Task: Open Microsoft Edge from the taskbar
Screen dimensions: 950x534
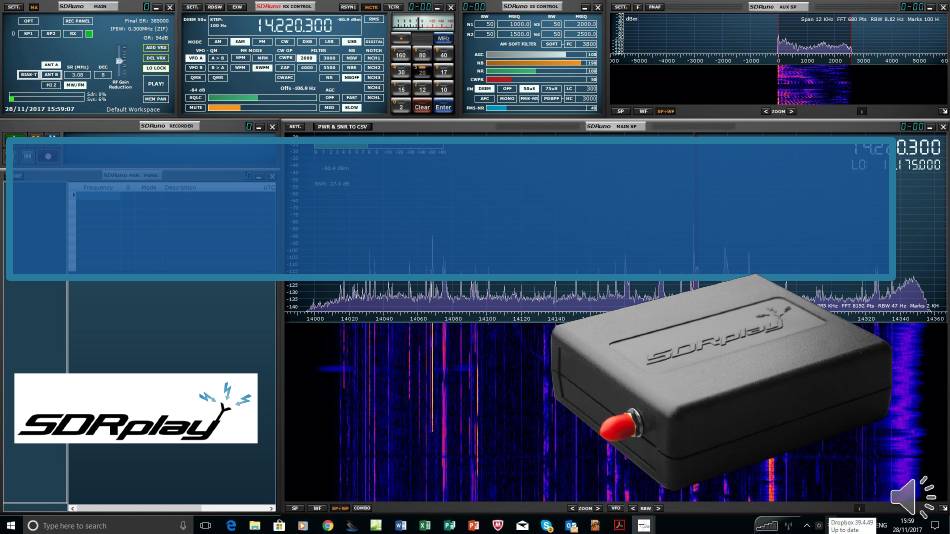Action: point(230,525)
